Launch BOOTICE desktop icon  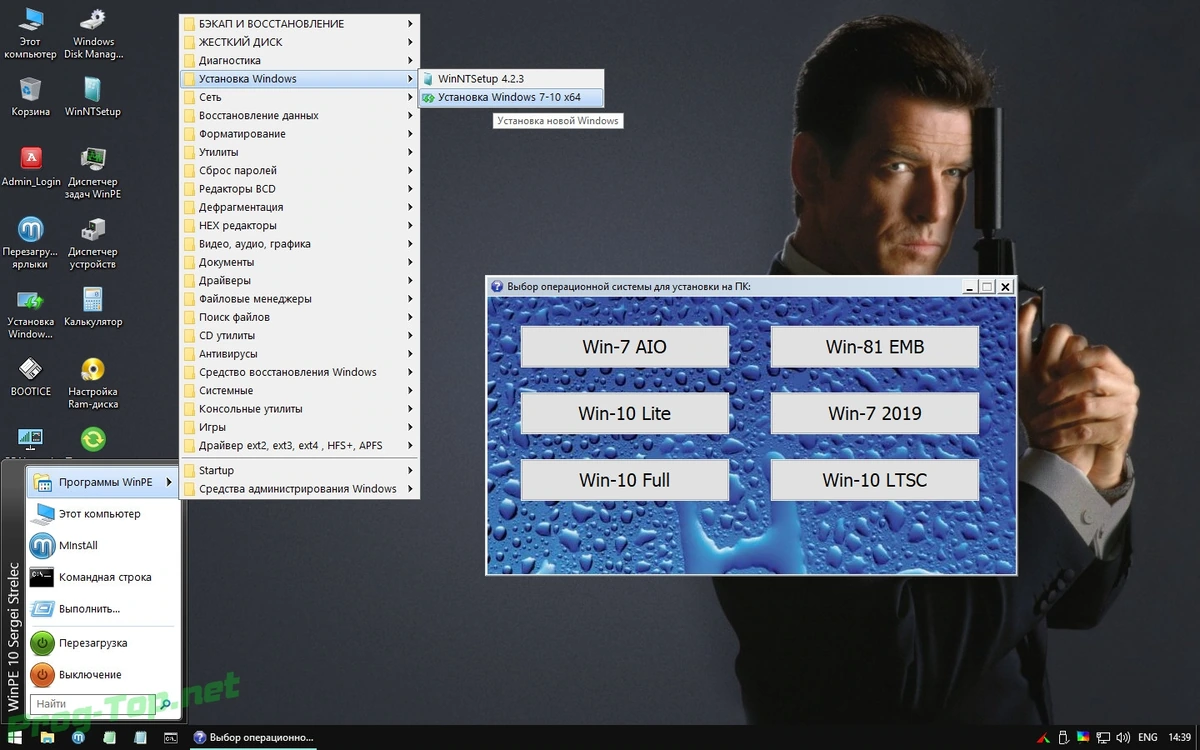click(31, 377)
